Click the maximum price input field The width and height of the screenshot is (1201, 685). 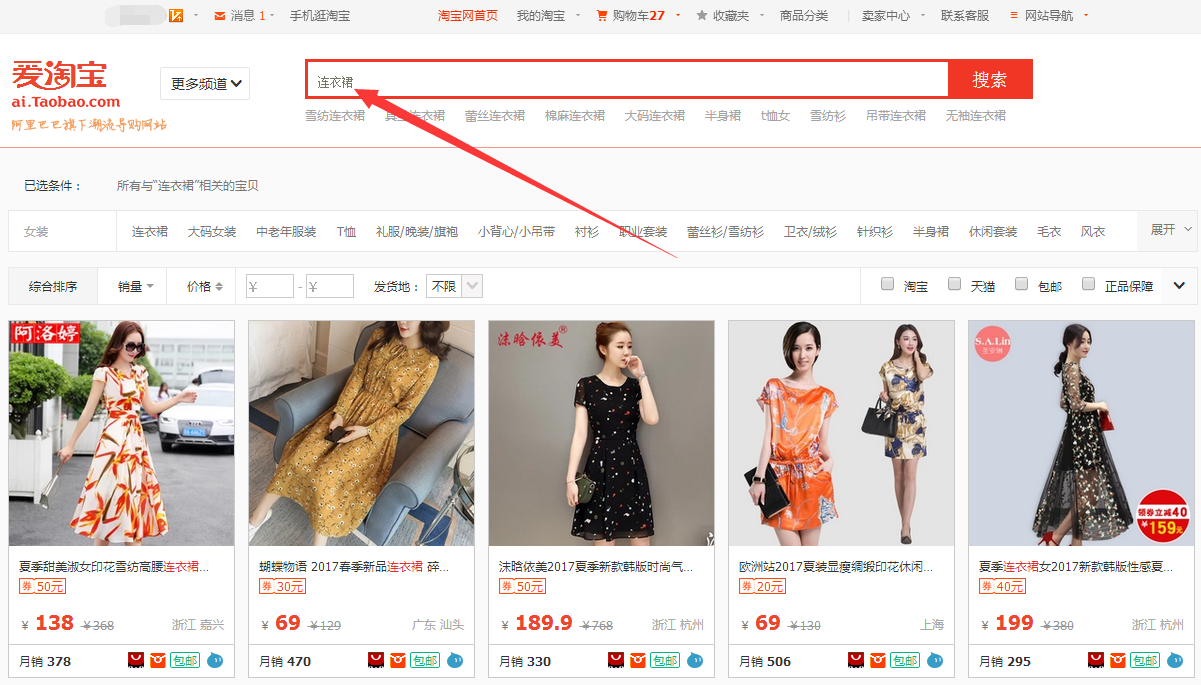coord(330,286)
